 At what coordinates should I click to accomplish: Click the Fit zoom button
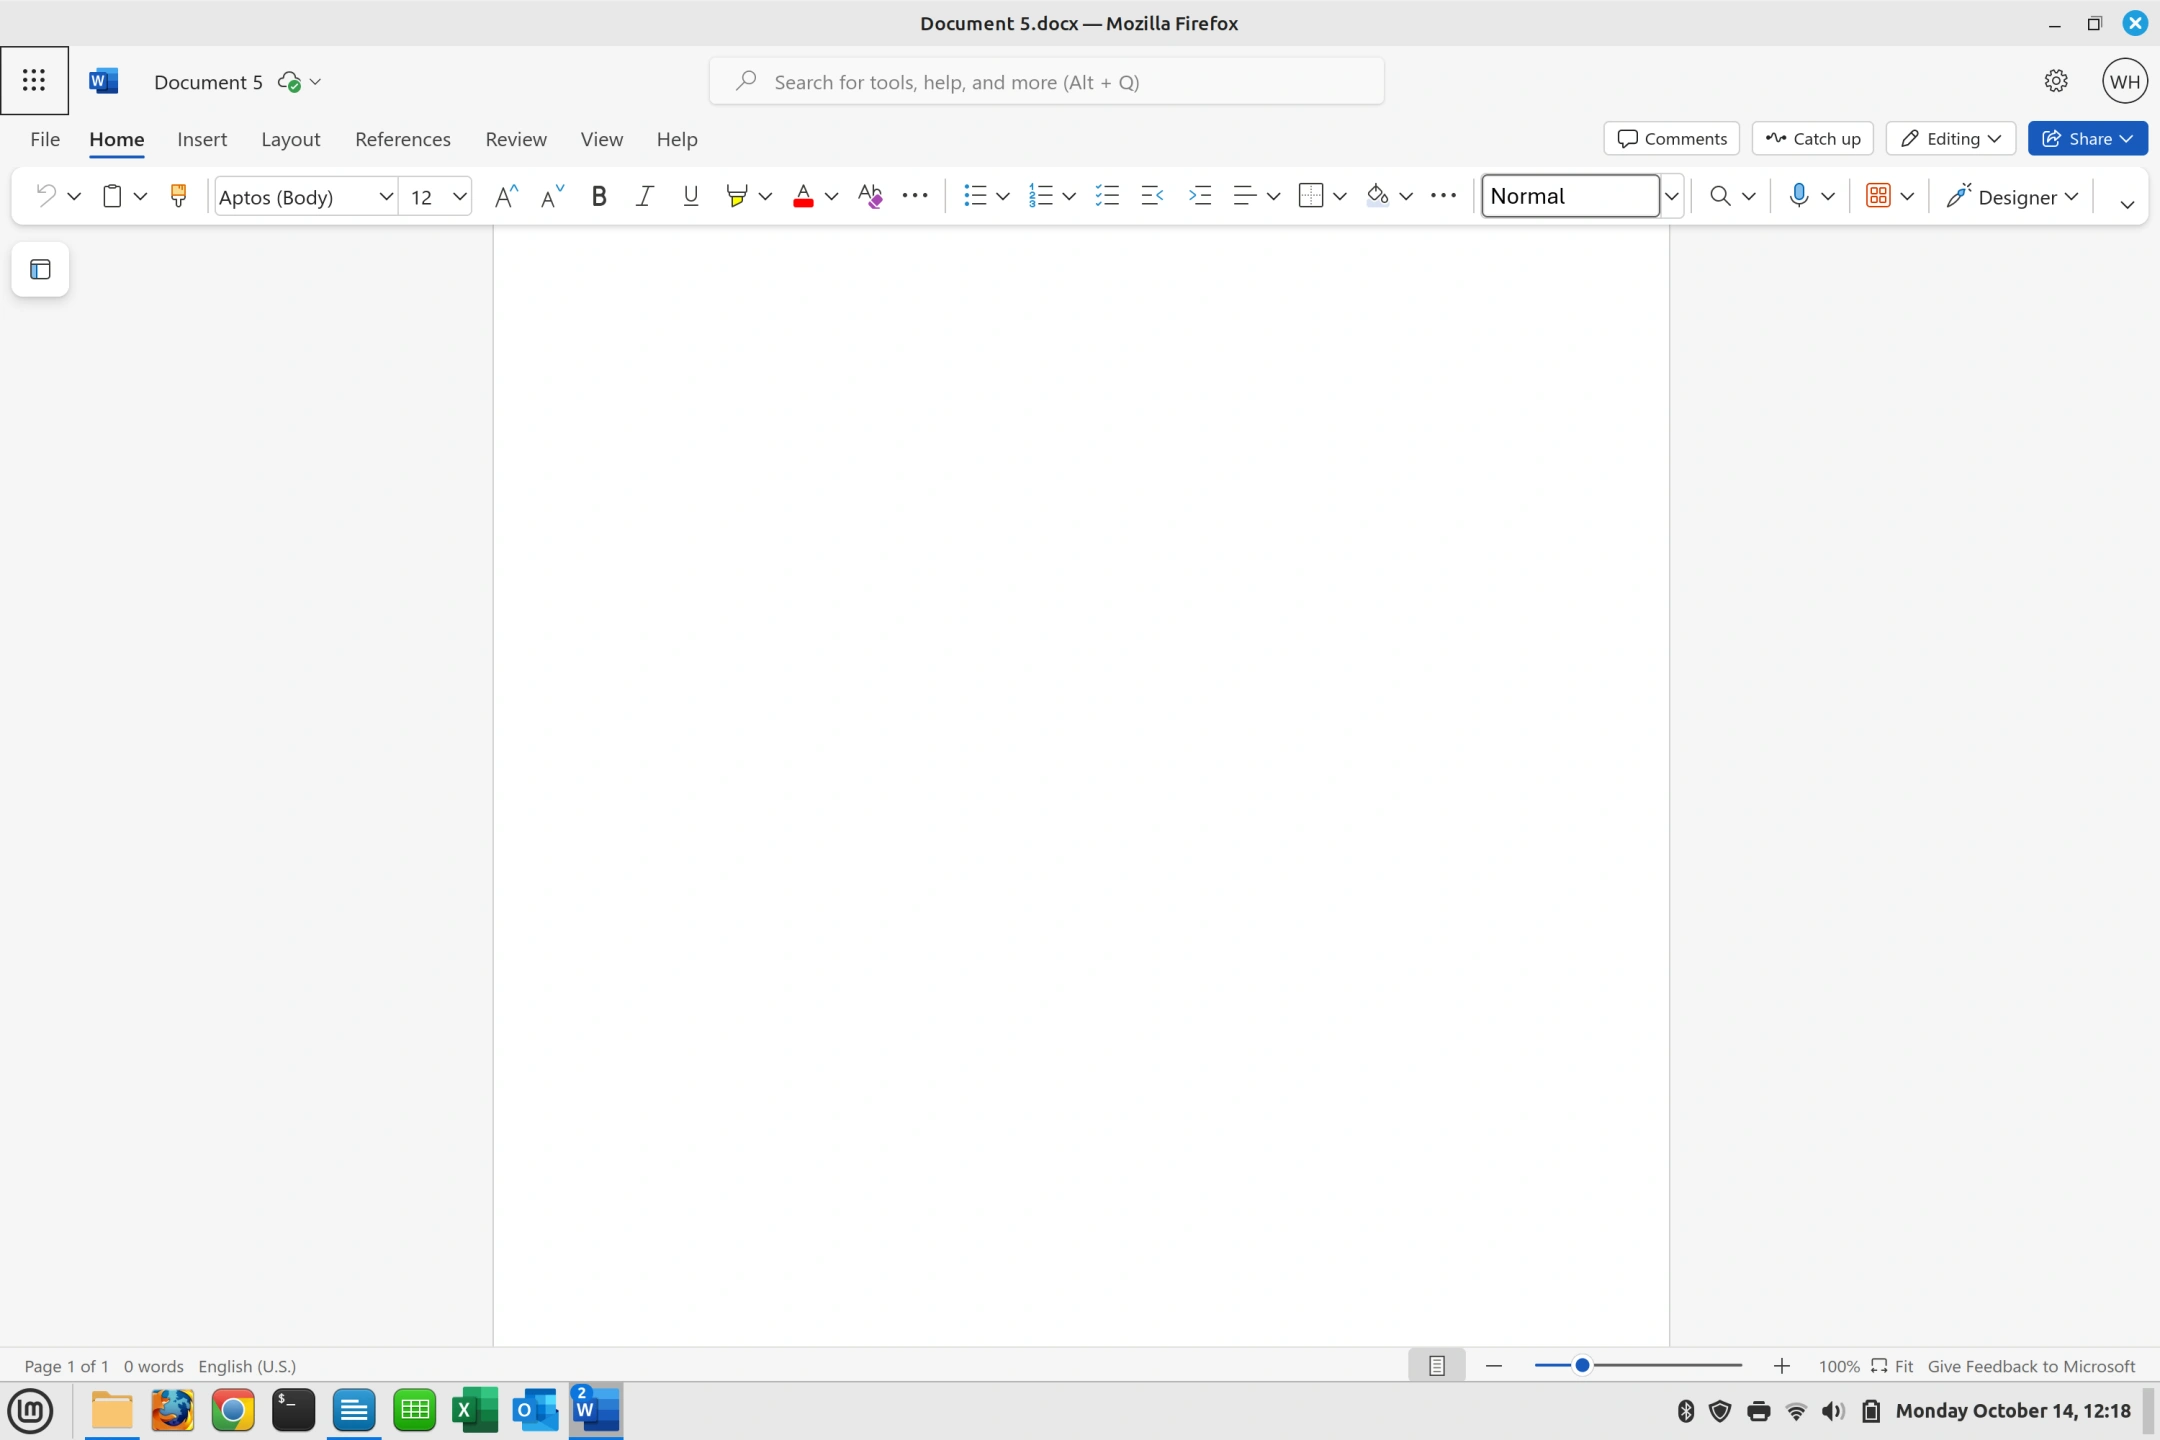click(1892, 1366)
